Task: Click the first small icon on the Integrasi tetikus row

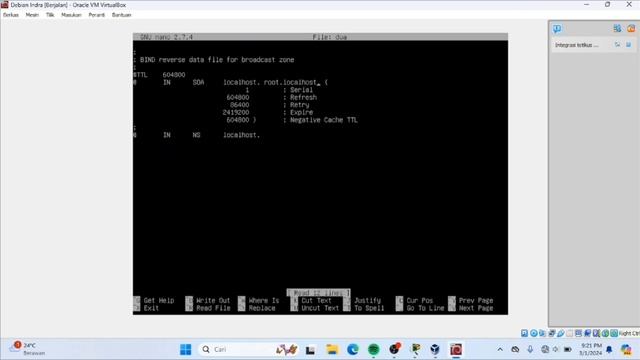Action: click(618, 44)
